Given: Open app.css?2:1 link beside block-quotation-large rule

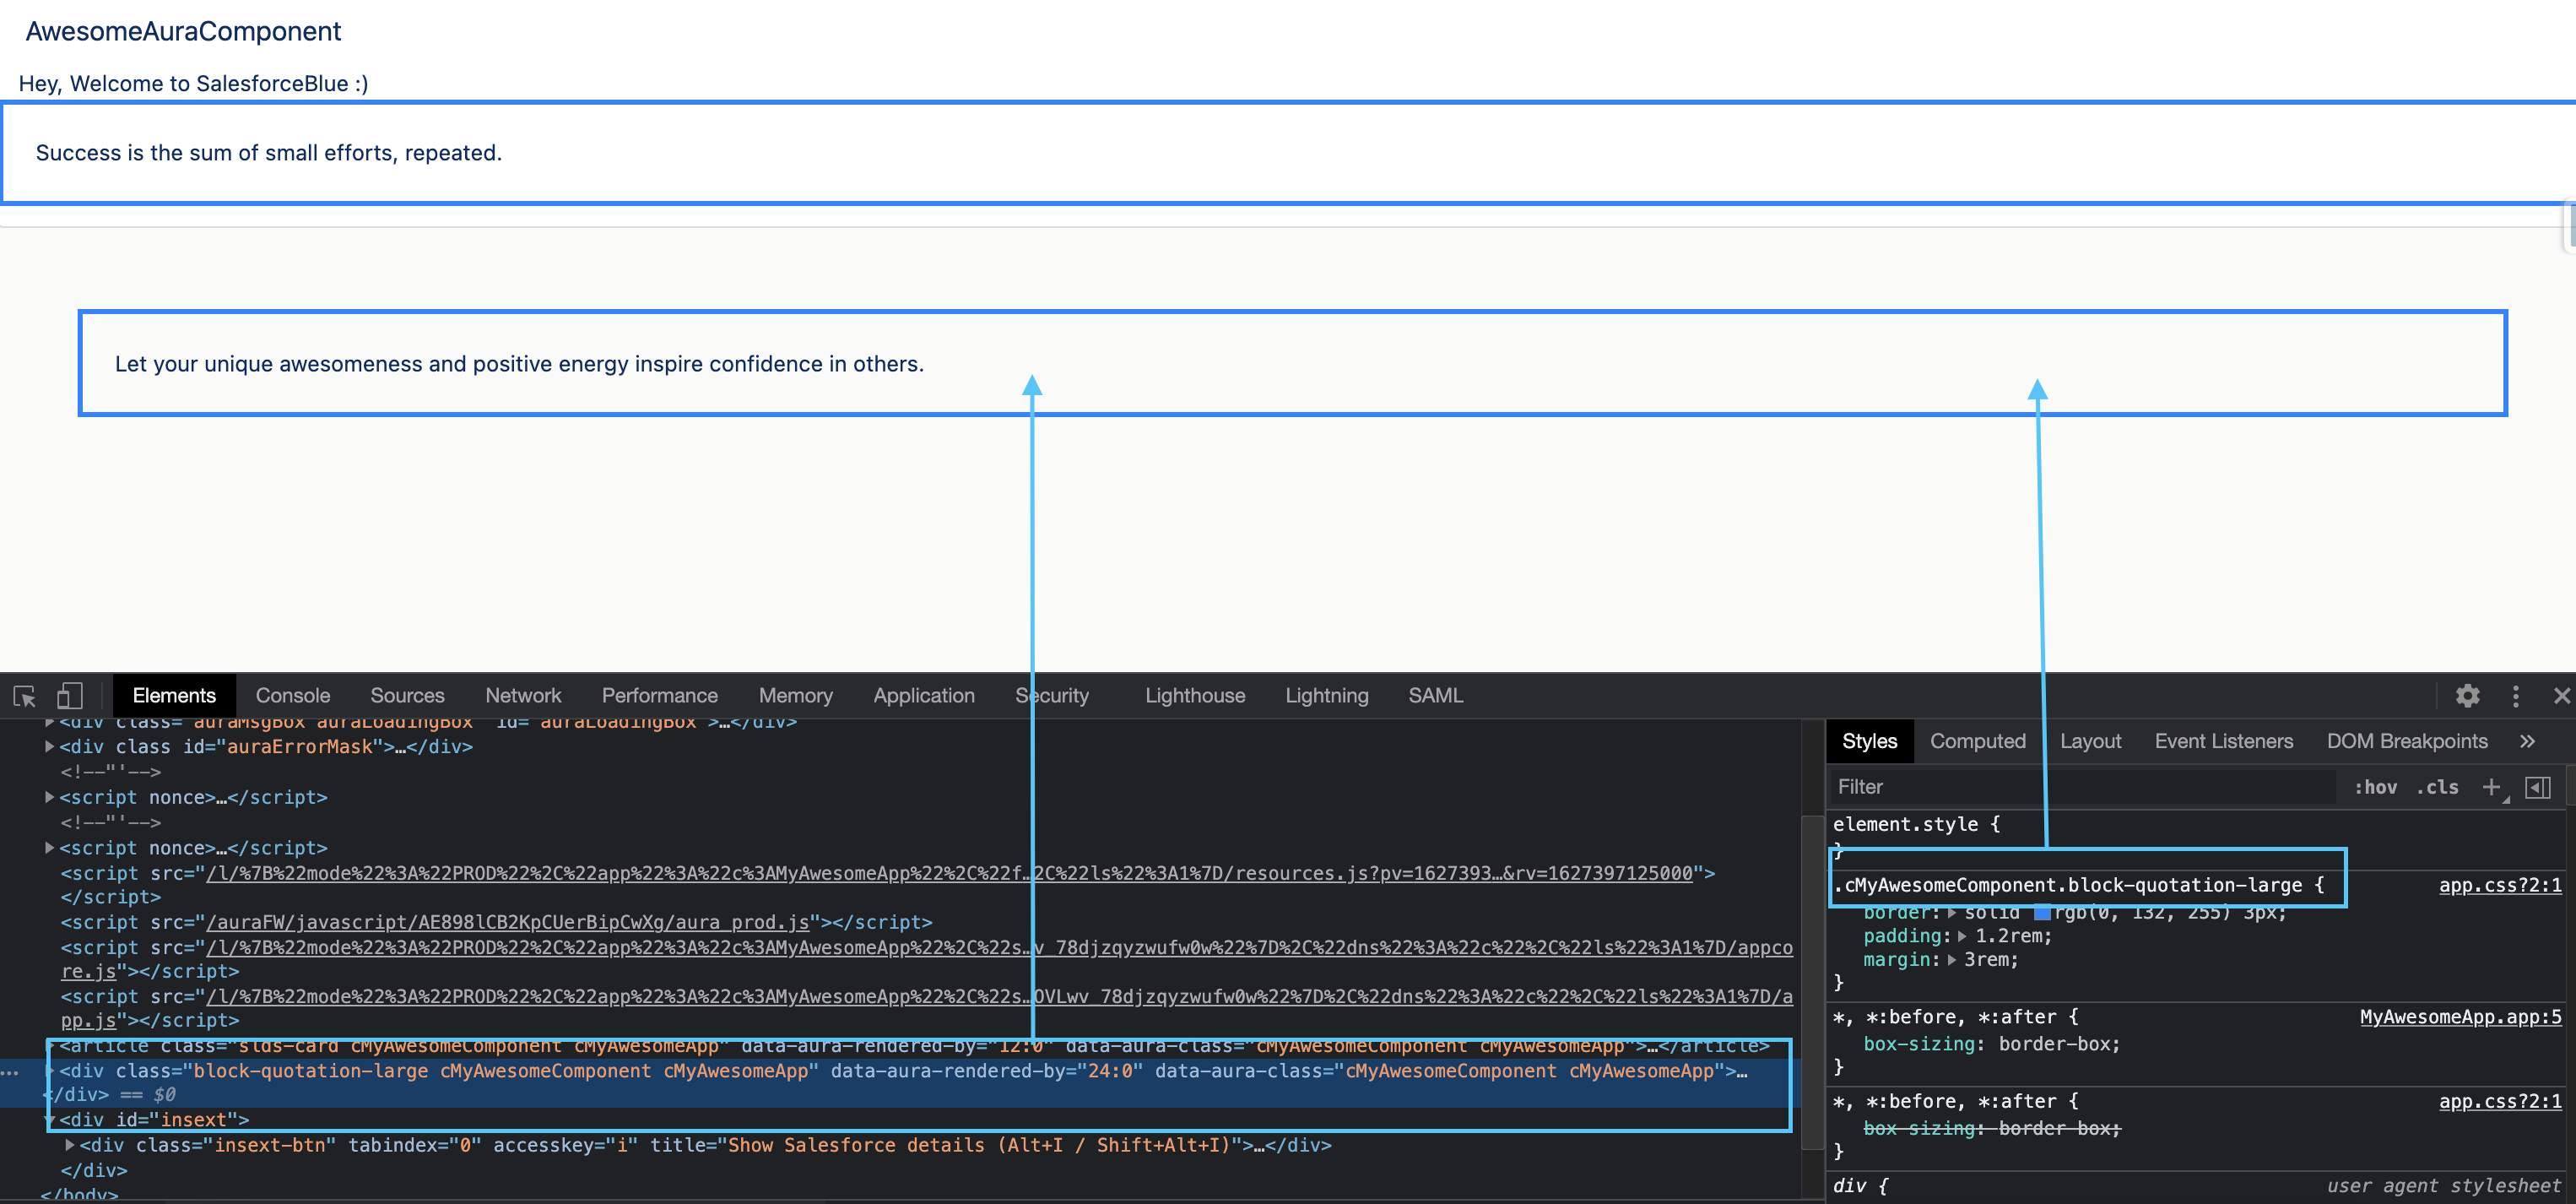Looking at the screenshot, I should 2499,885.
